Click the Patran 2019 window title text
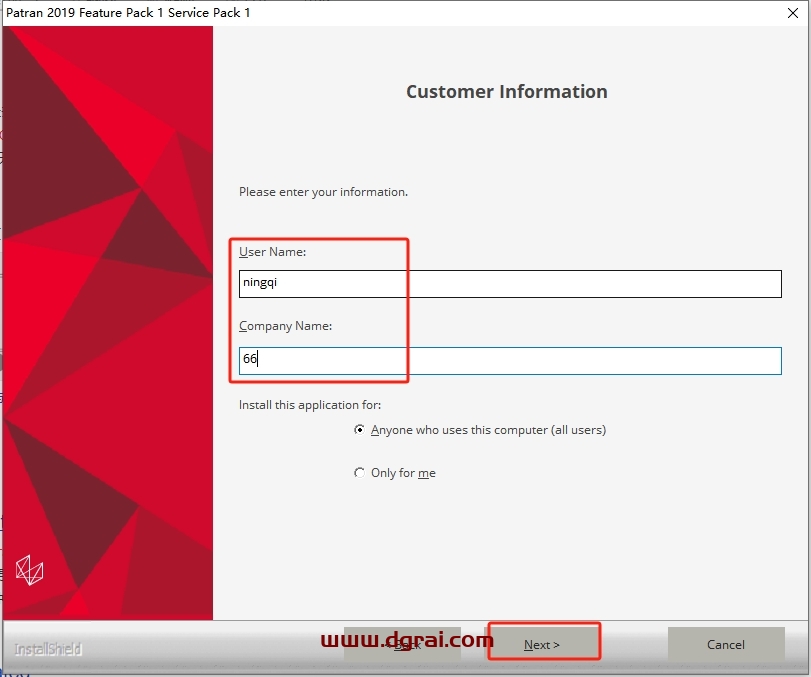Viewport: 811px width, 677px height. pos(128,13)
